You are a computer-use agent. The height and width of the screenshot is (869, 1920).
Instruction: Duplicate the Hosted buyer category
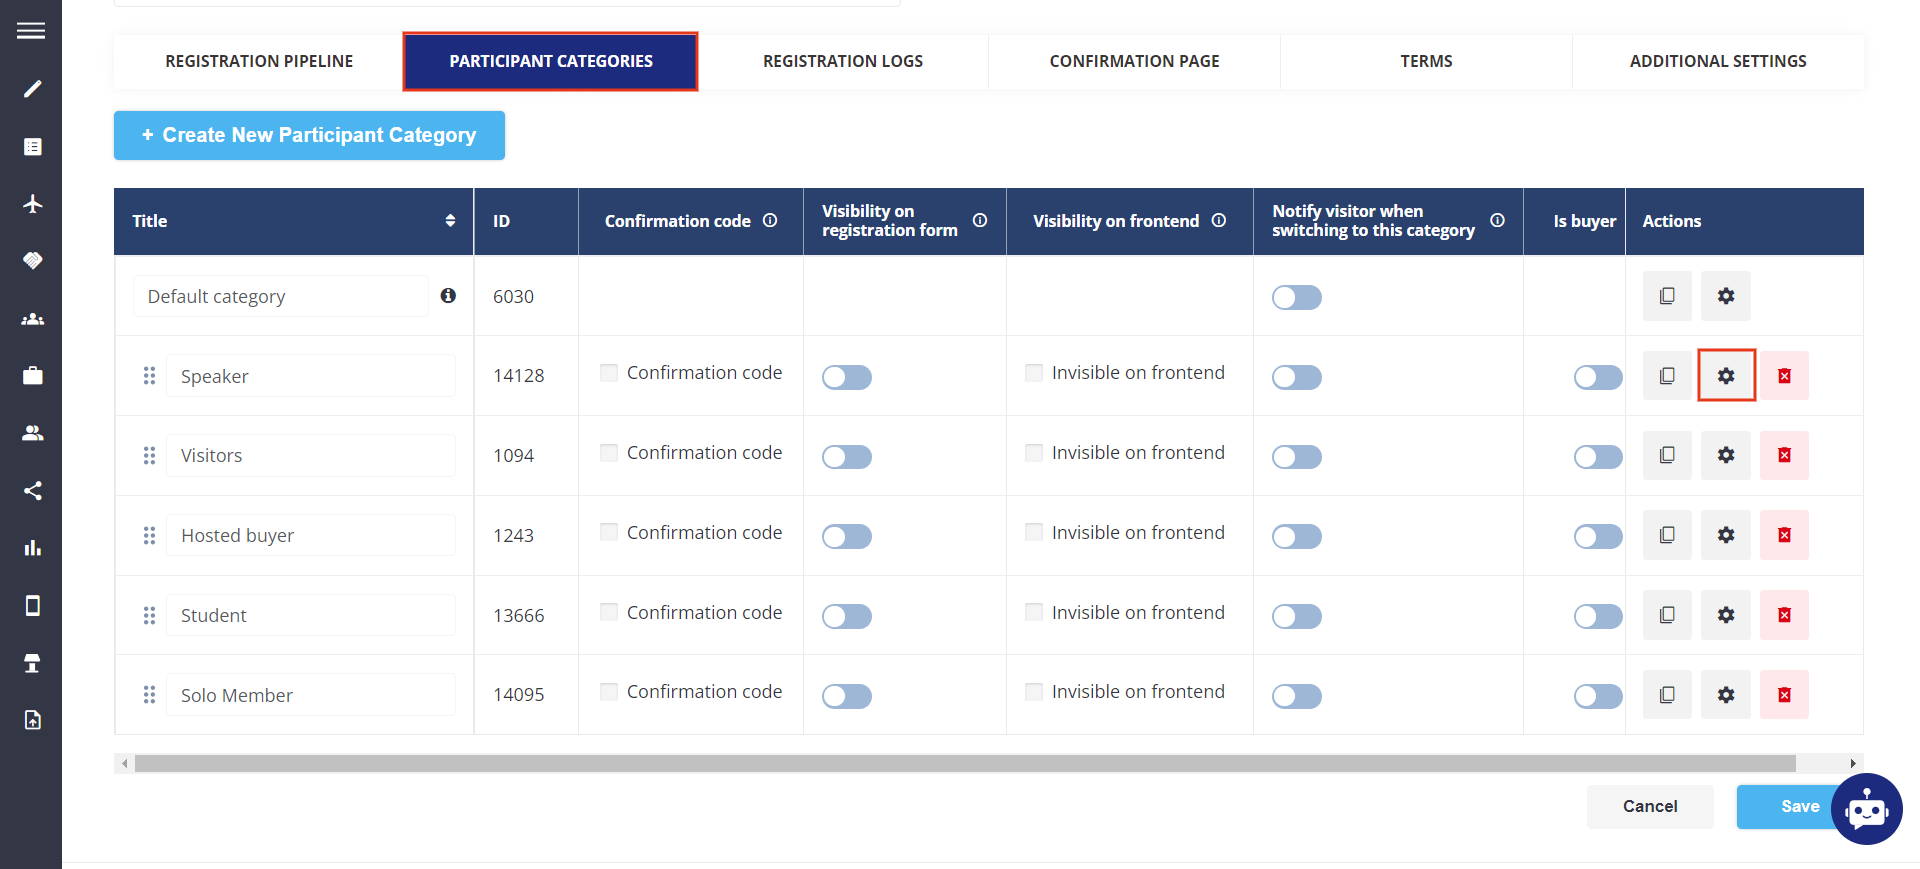click(1667, 535)
